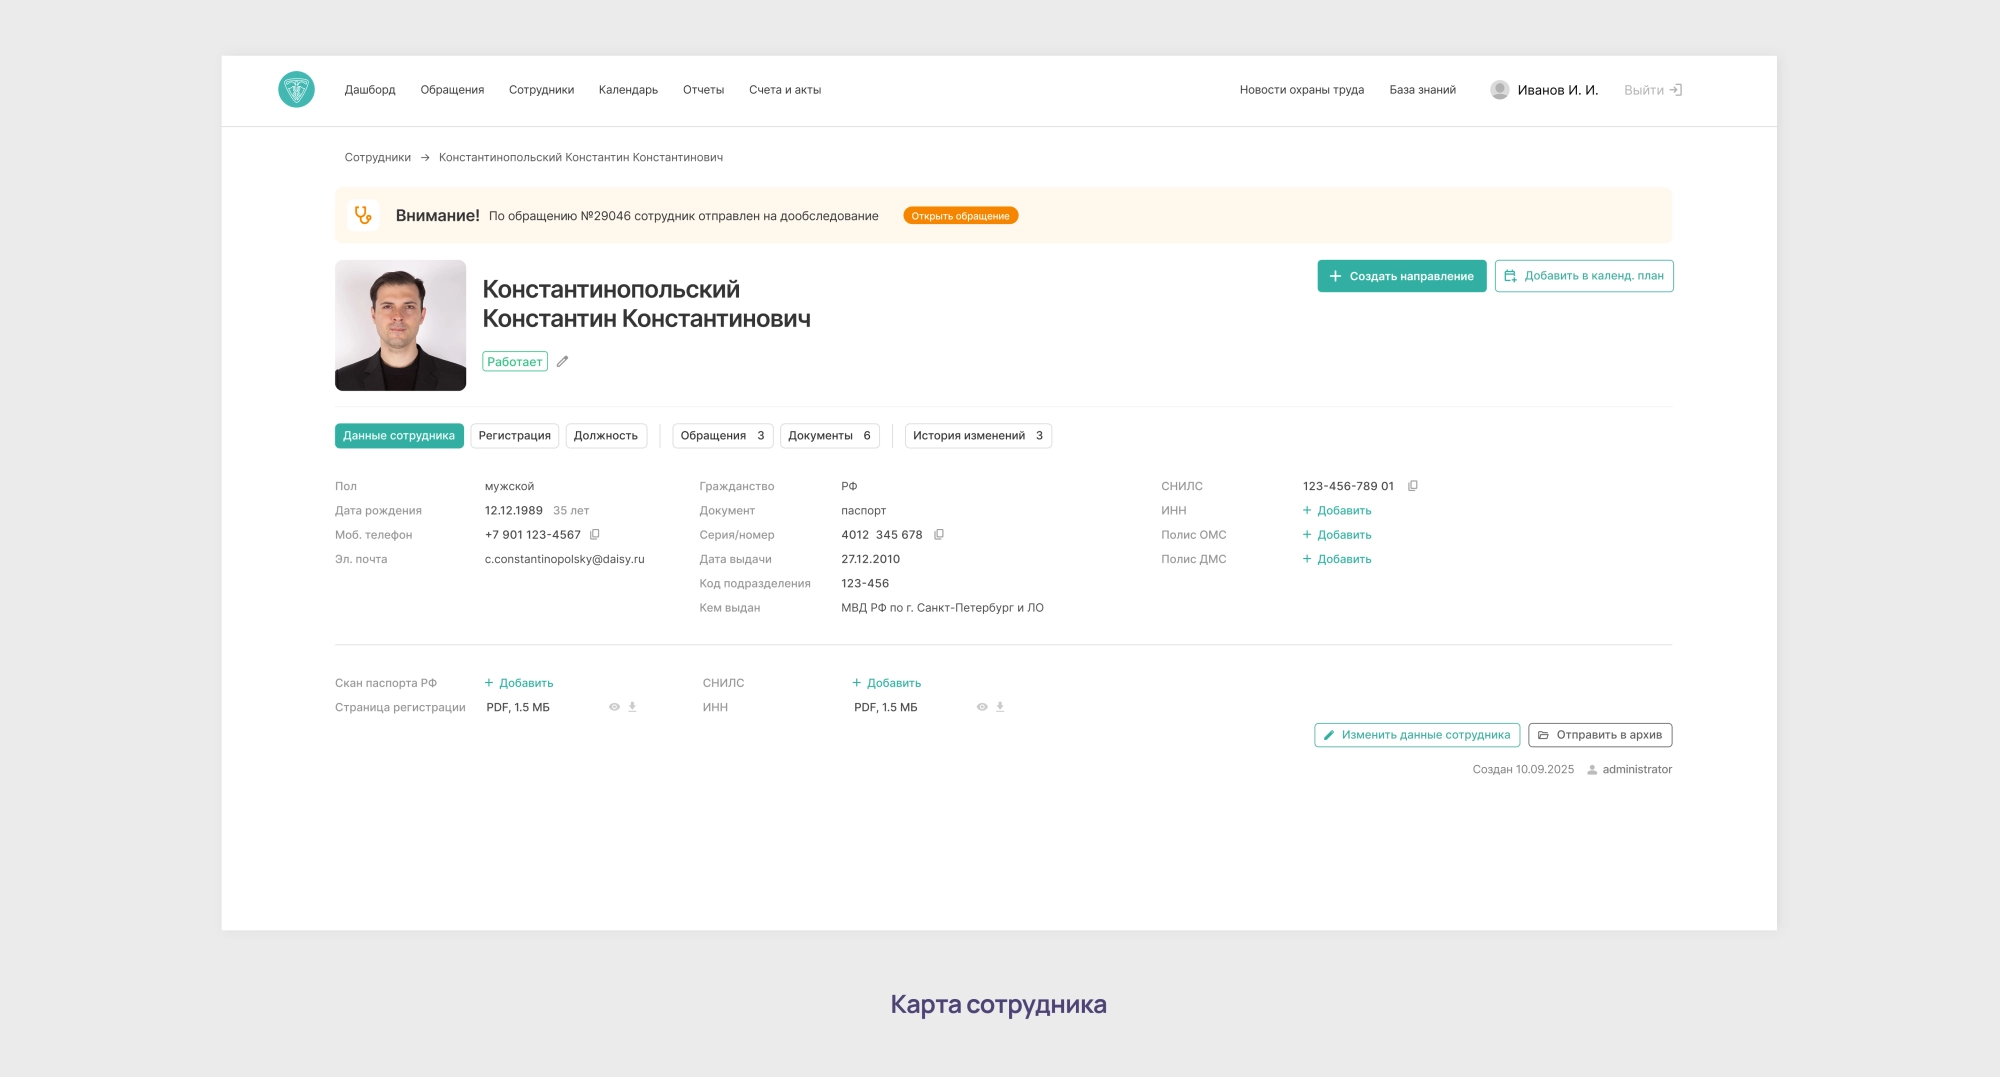Open the История изменений tab
The width and height of the screenshot is (2000, 1077).
977,436
